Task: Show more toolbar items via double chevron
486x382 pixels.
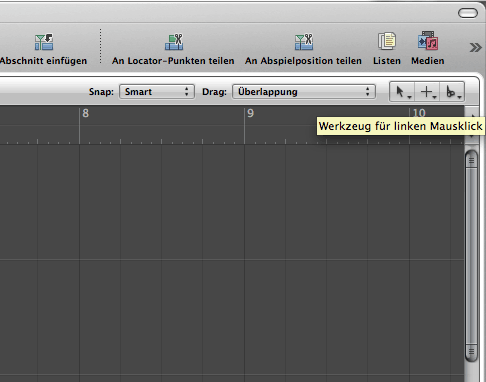Action: click(x=475, y=48)
